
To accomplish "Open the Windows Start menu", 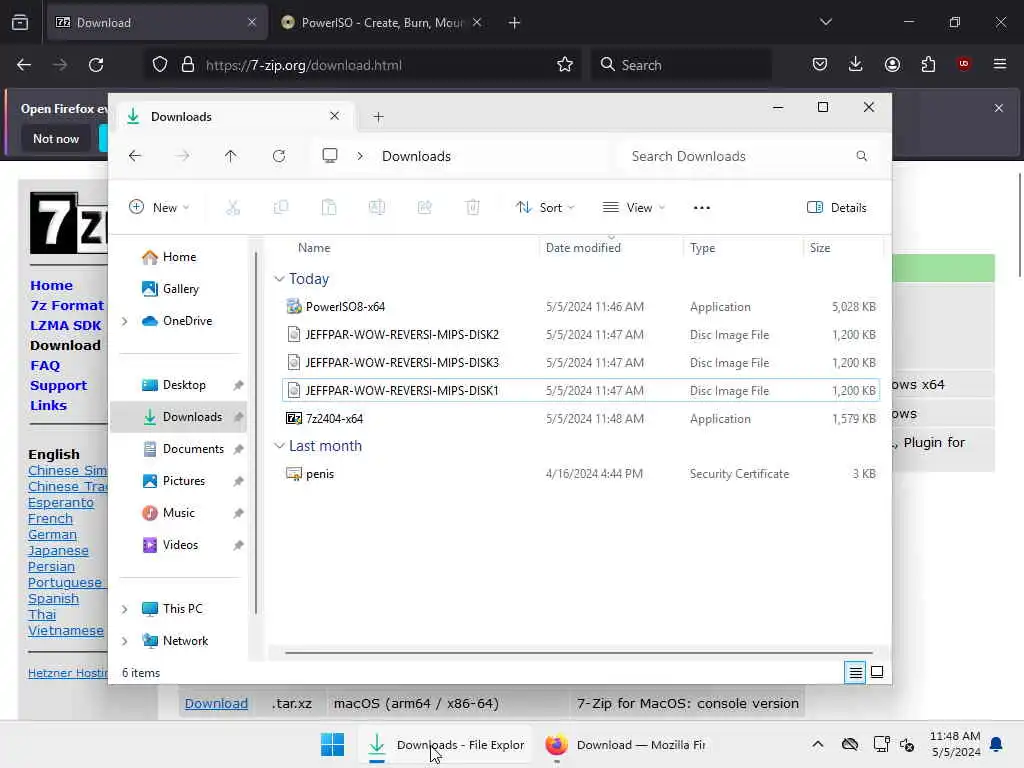I will (332, 744).
